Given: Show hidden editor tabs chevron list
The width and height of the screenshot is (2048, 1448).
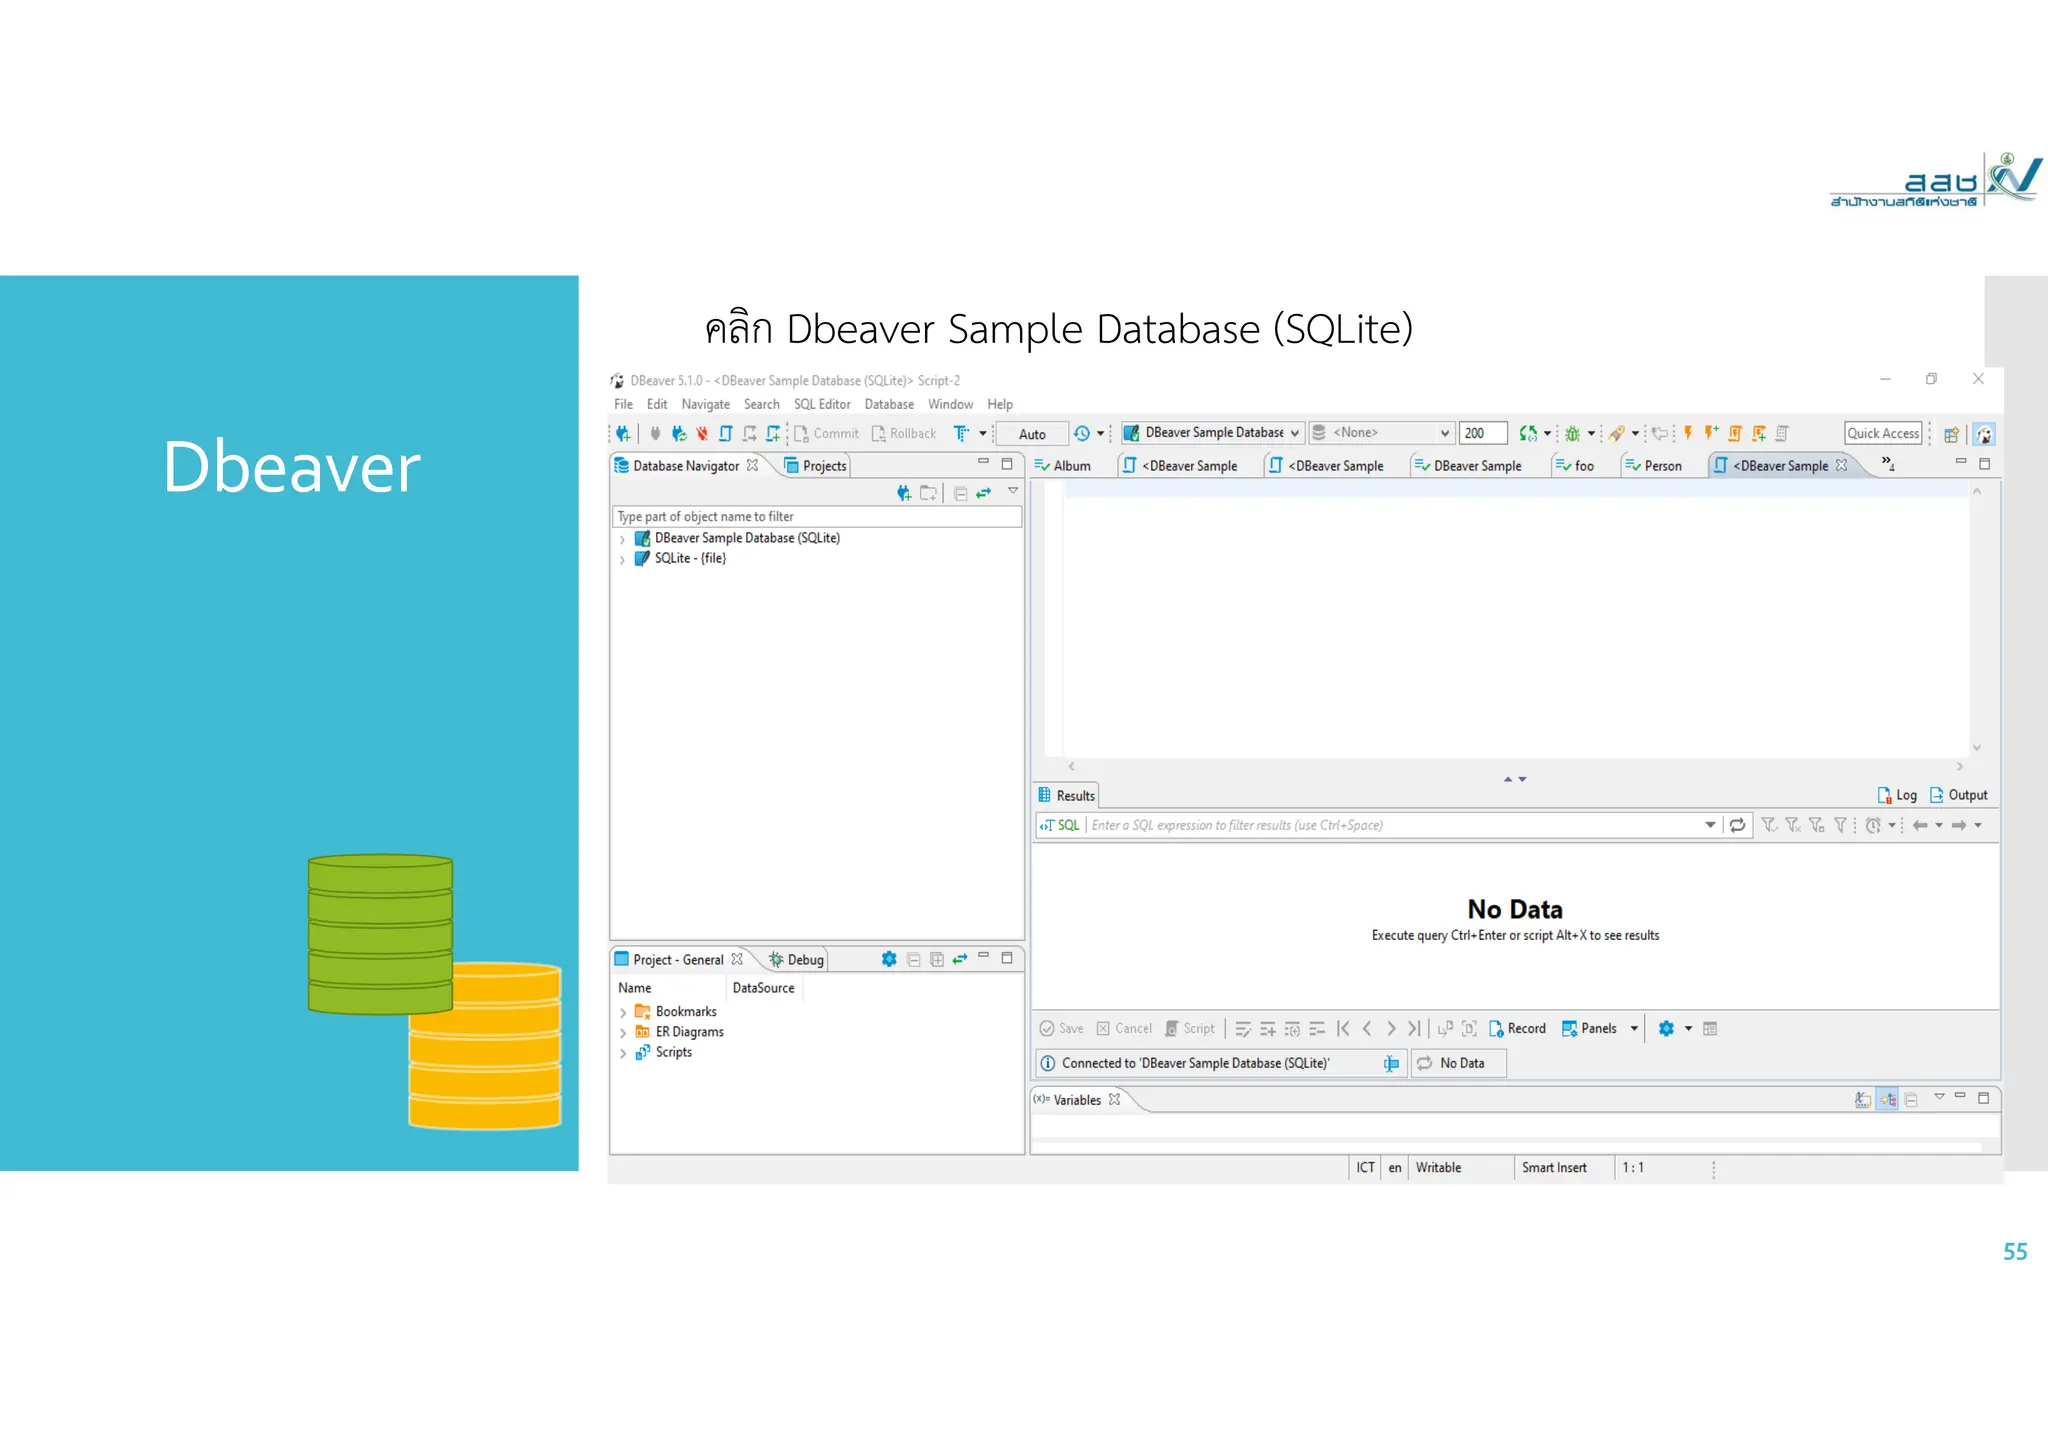Looking at the screenshot, I should click(1888, 463).
